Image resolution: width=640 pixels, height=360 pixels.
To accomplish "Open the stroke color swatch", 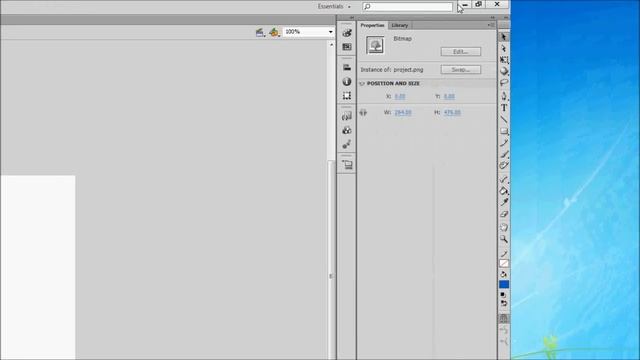I will coord(504,263).
